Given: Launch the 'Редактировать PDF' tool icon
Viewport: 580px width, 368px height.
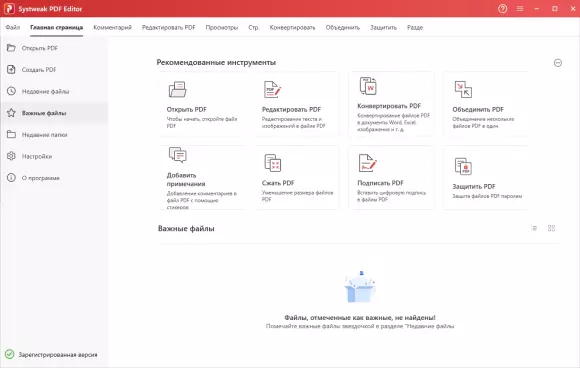Looking at the screenshot, I should [x=273, y=90].
